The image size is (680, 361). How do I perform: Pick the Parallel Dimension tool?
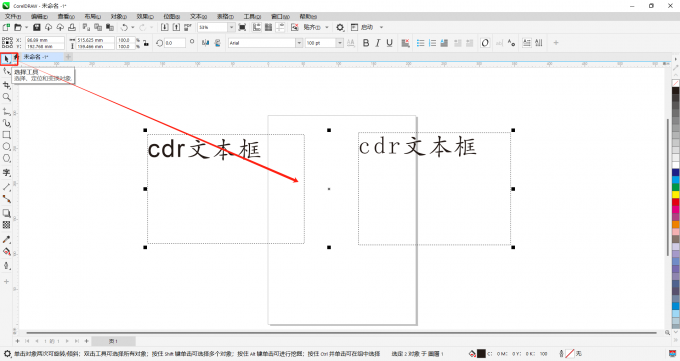click(7, 187)
